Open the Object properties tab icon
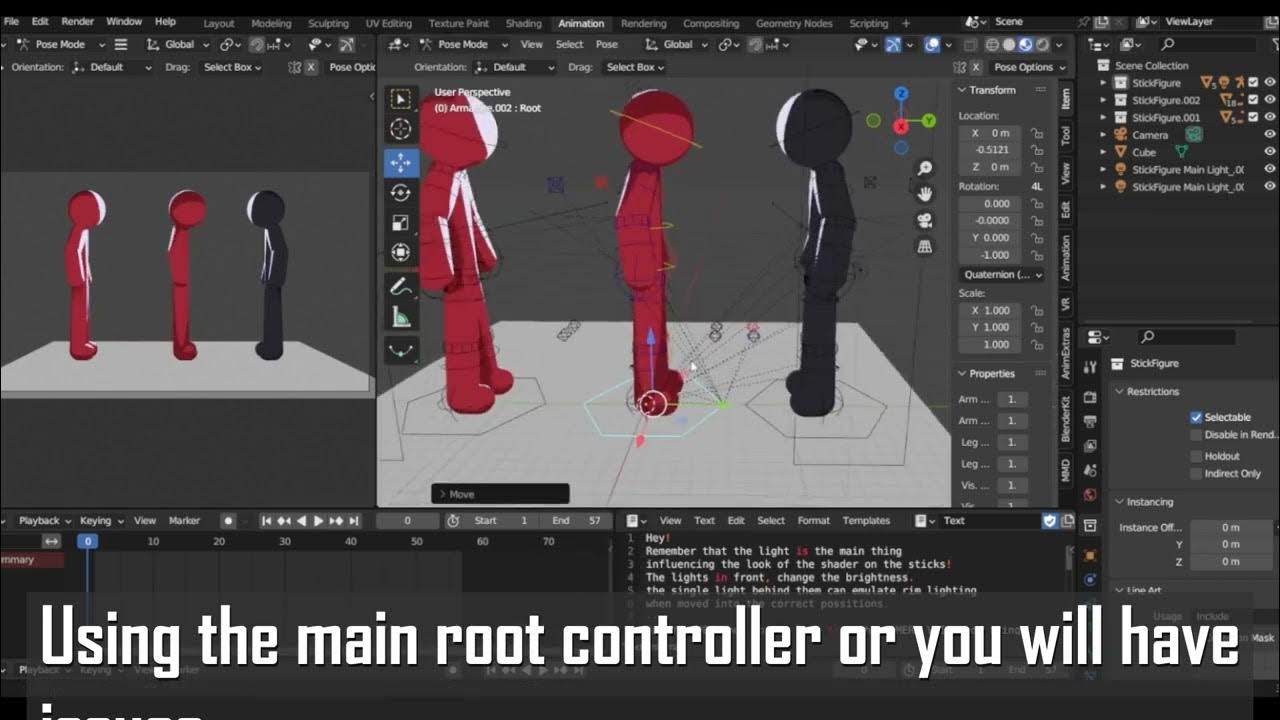The width and height of the screenshot is (1280, 720). 1091,555
